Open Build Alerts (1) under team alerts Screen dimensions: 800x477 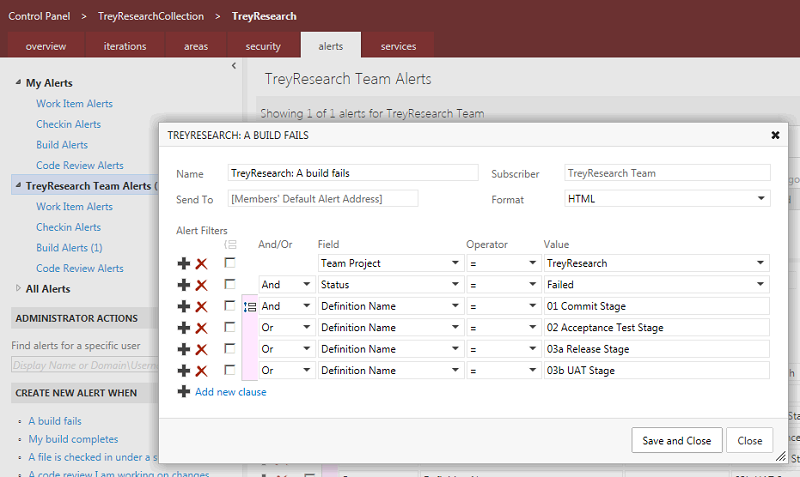(69, 248)
